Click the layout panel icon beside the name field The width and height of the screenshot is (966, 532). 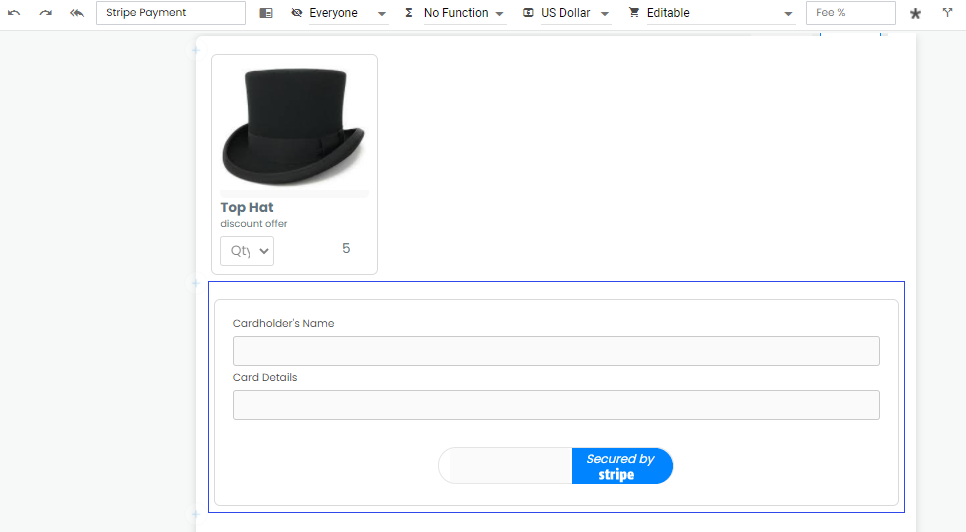click(x=266, y=13)
